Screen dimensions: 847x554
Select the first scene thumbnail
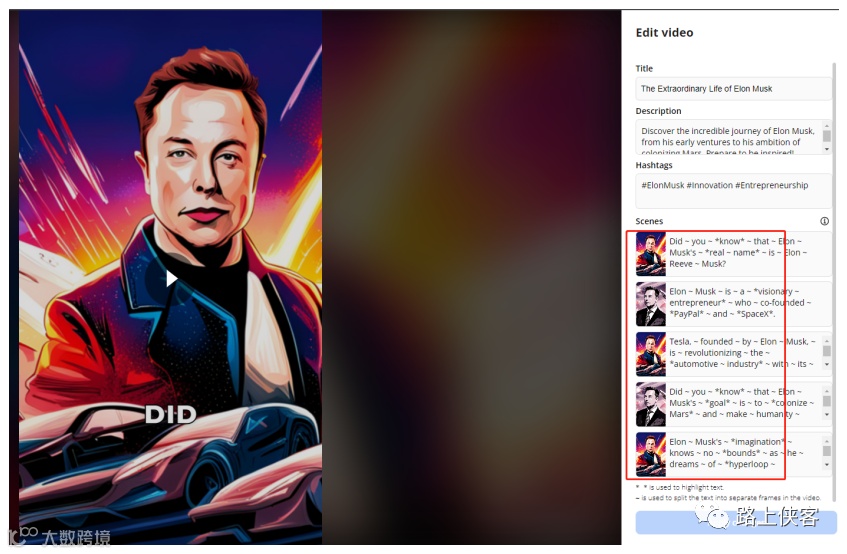tap(650, 254)
